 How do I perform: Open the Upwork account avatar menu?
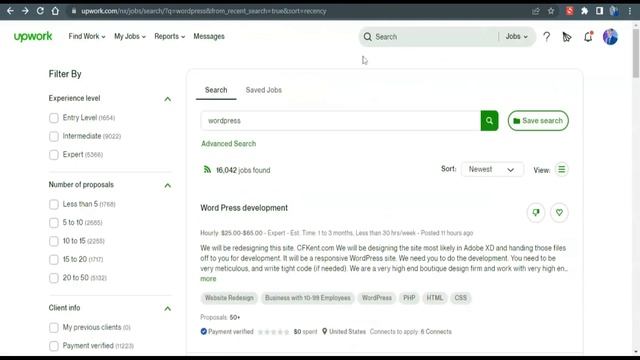click(610, 37)
